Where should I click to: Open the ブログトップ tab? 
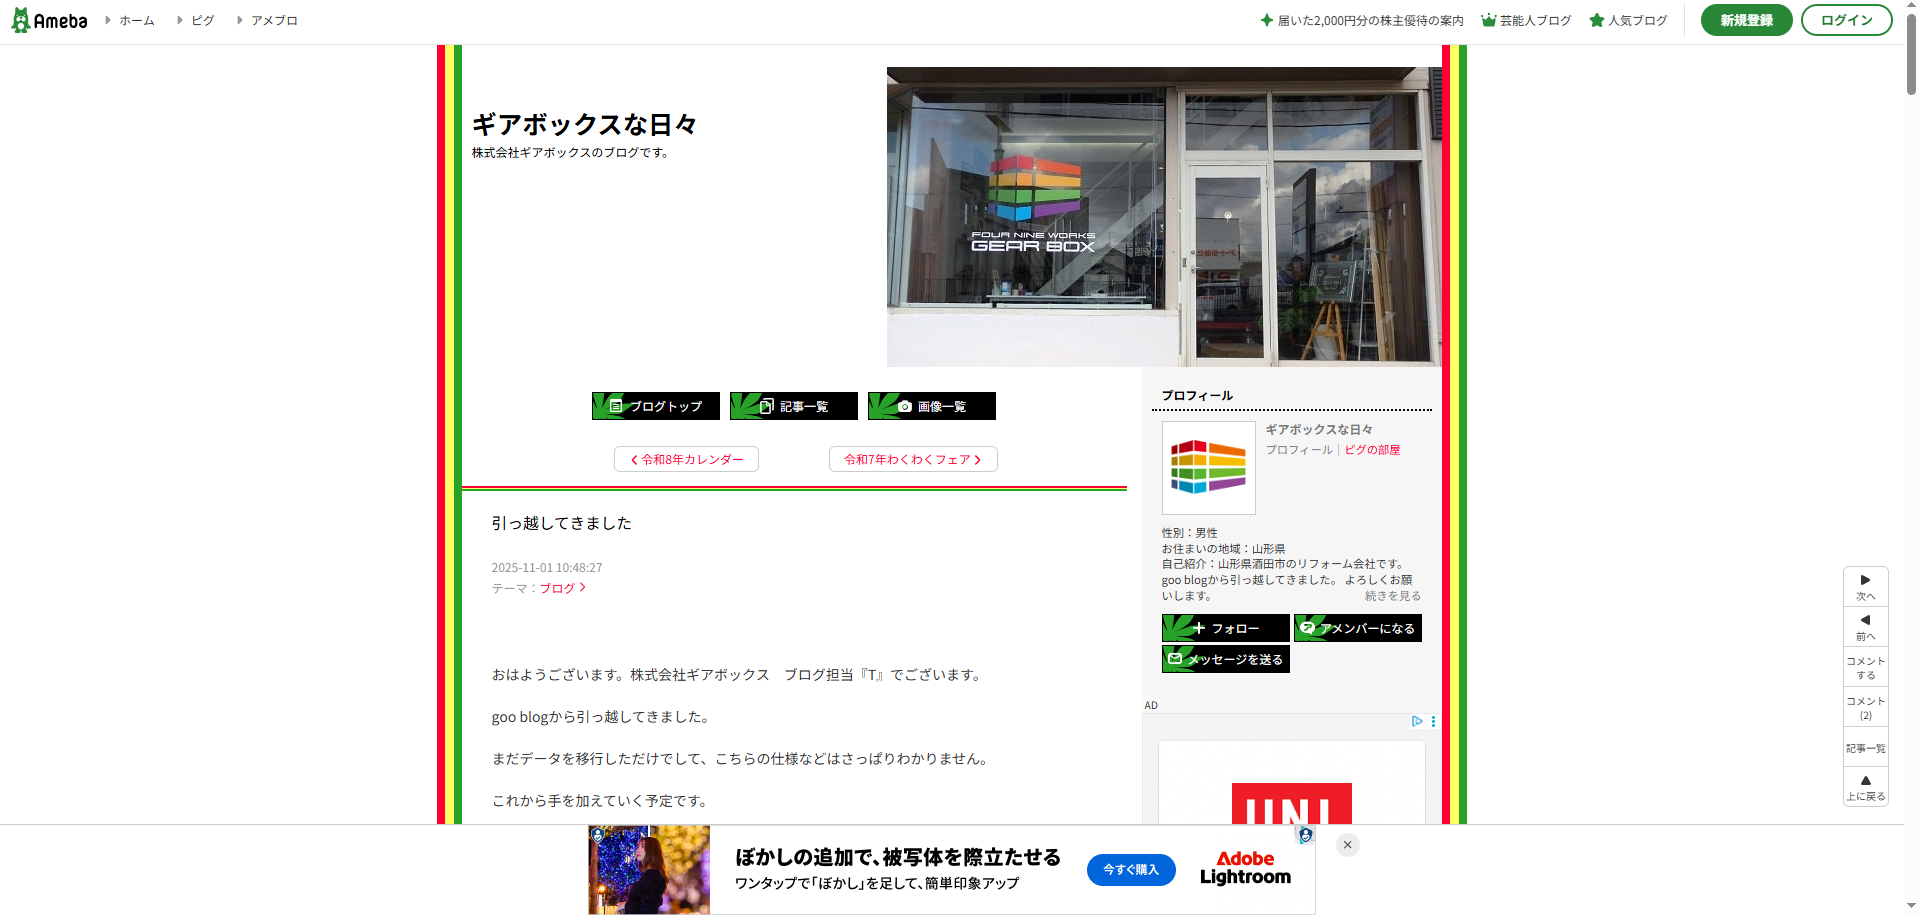pyautogui.click(x=656, y=406)
